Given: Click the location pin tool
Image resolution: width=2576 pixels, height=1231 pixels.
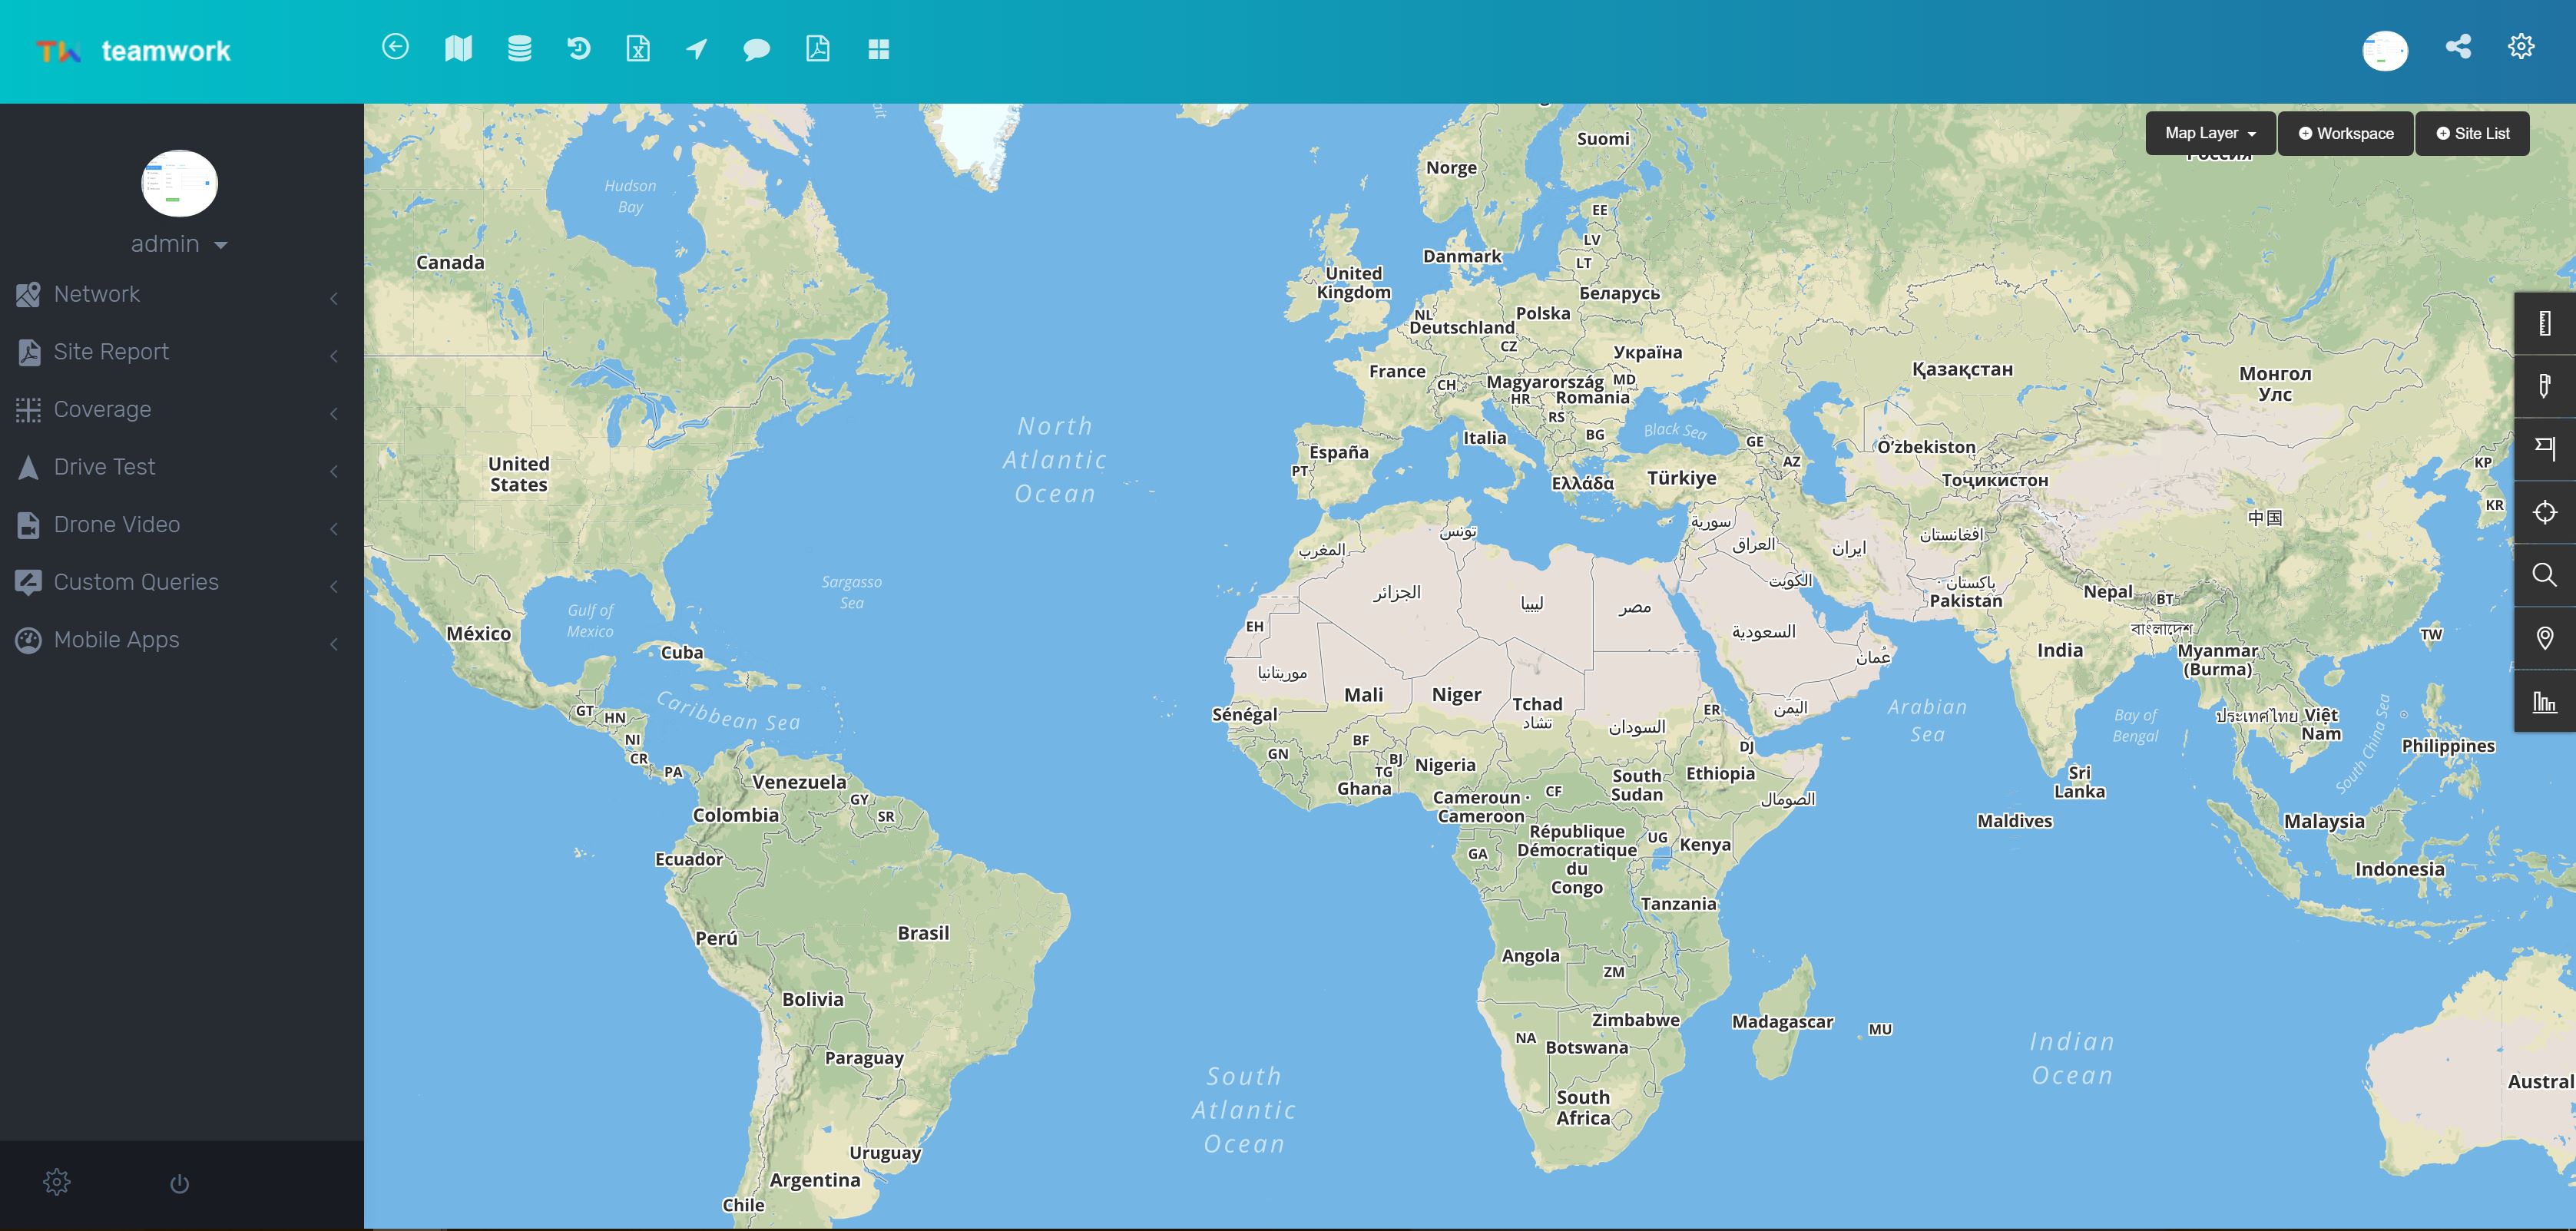Looking at the screenshot, I should 2544,638.
